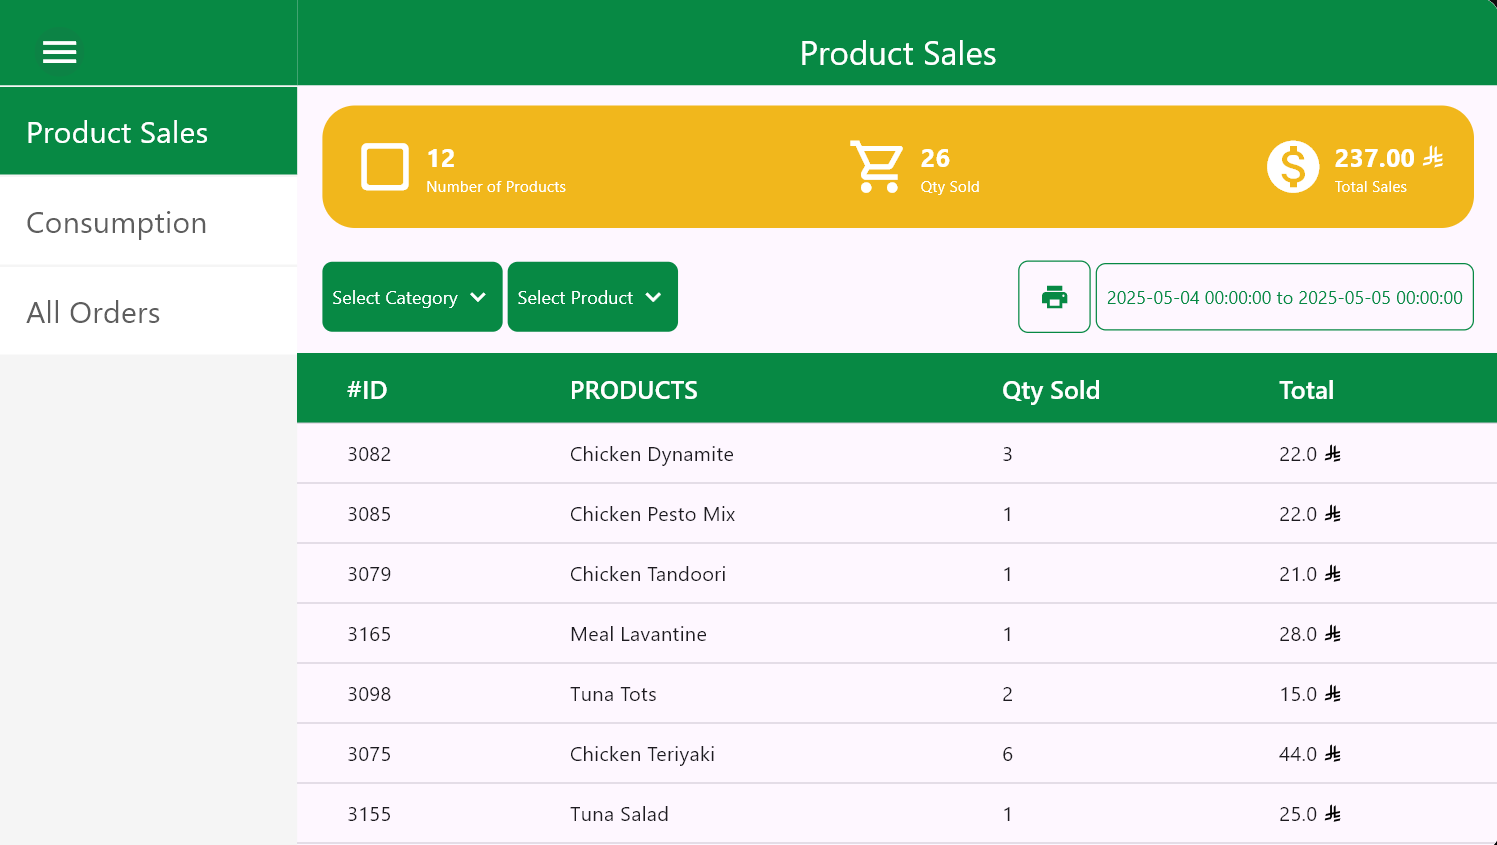Click the 15.0 total for Tuna Tots
The image size is (1497, 845).
[1310, 694]
